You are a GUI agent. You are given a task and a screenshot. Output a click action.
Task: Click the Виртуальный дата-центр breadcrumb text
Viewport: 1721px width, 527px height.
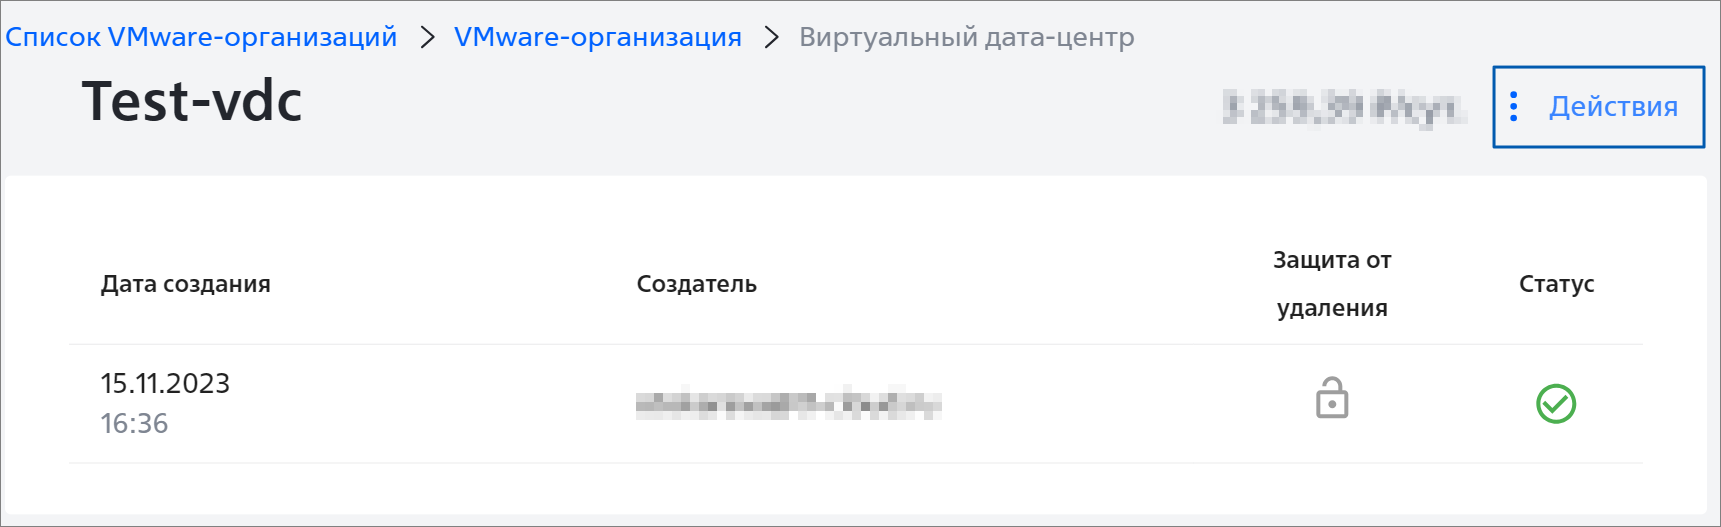(x=966, y=37)
